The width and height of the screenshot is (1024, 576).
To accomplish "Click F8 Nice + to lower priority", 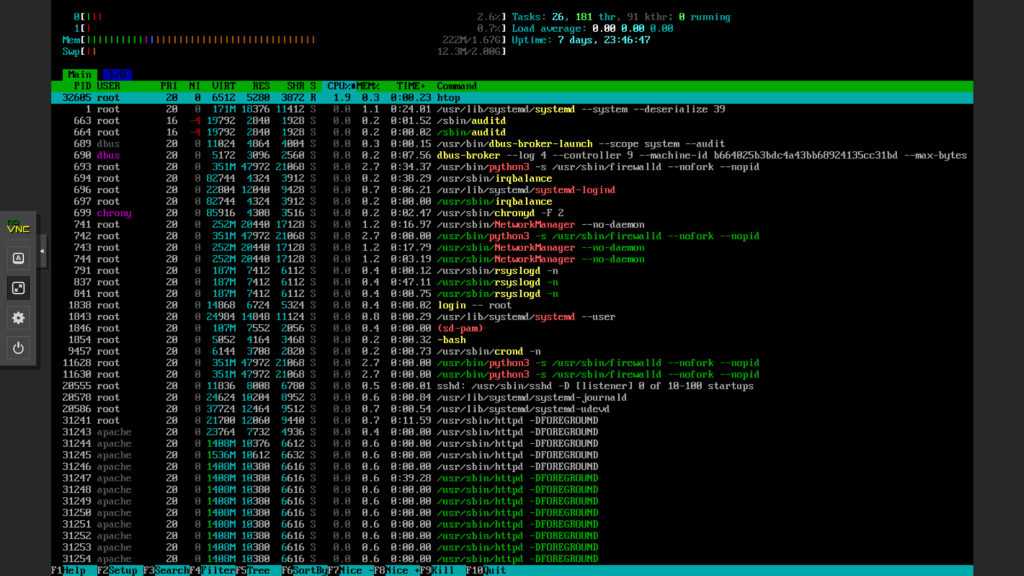I will tap(396, 571).
